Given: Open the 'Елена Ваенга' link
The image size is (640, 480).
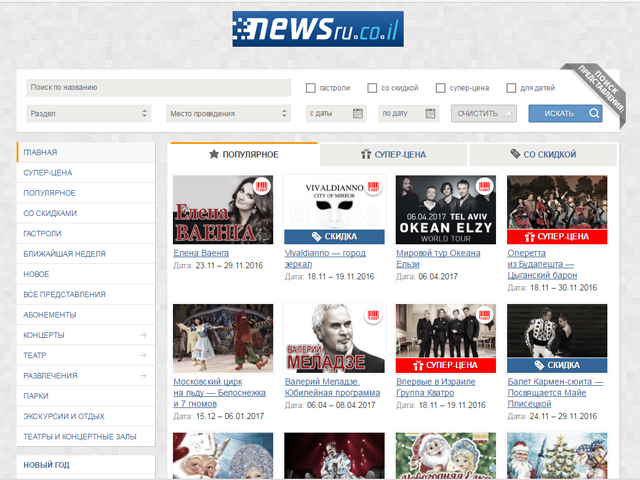Looking at the screenshot, I should (201, 253).
